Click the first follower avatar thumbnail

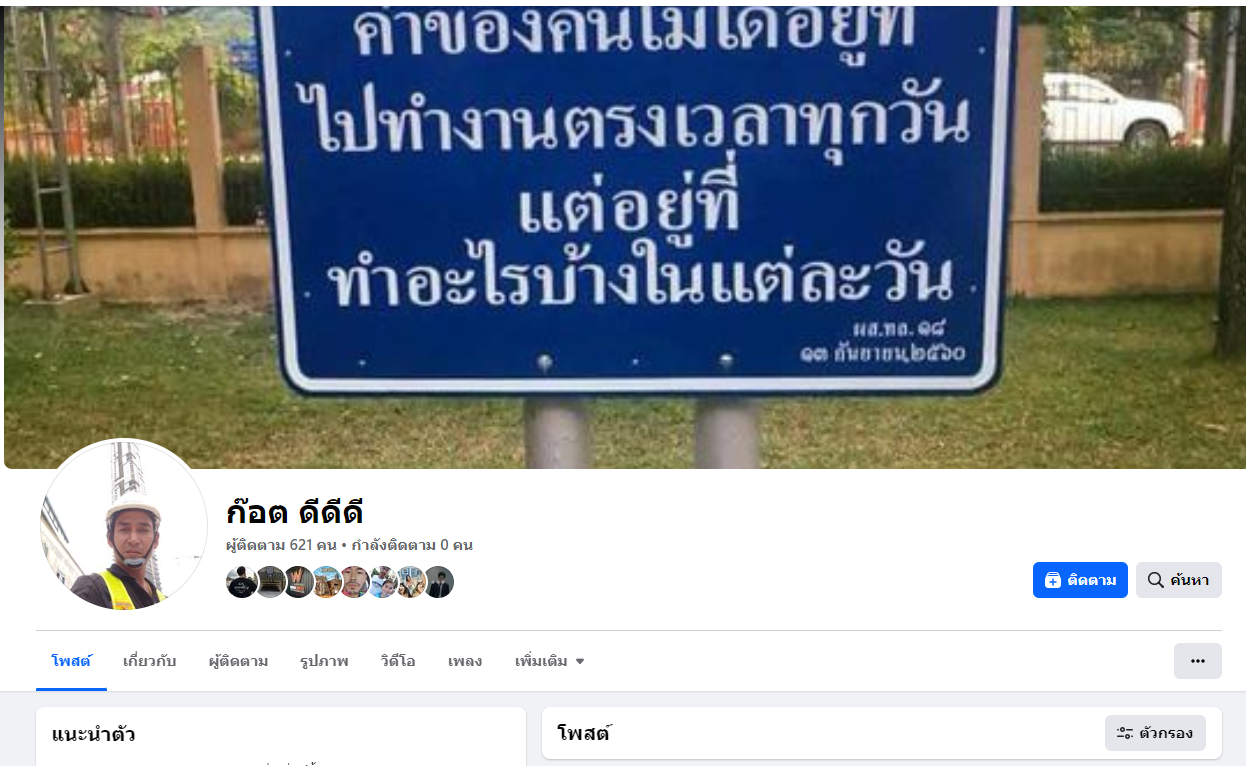click(x=242, y=582)
